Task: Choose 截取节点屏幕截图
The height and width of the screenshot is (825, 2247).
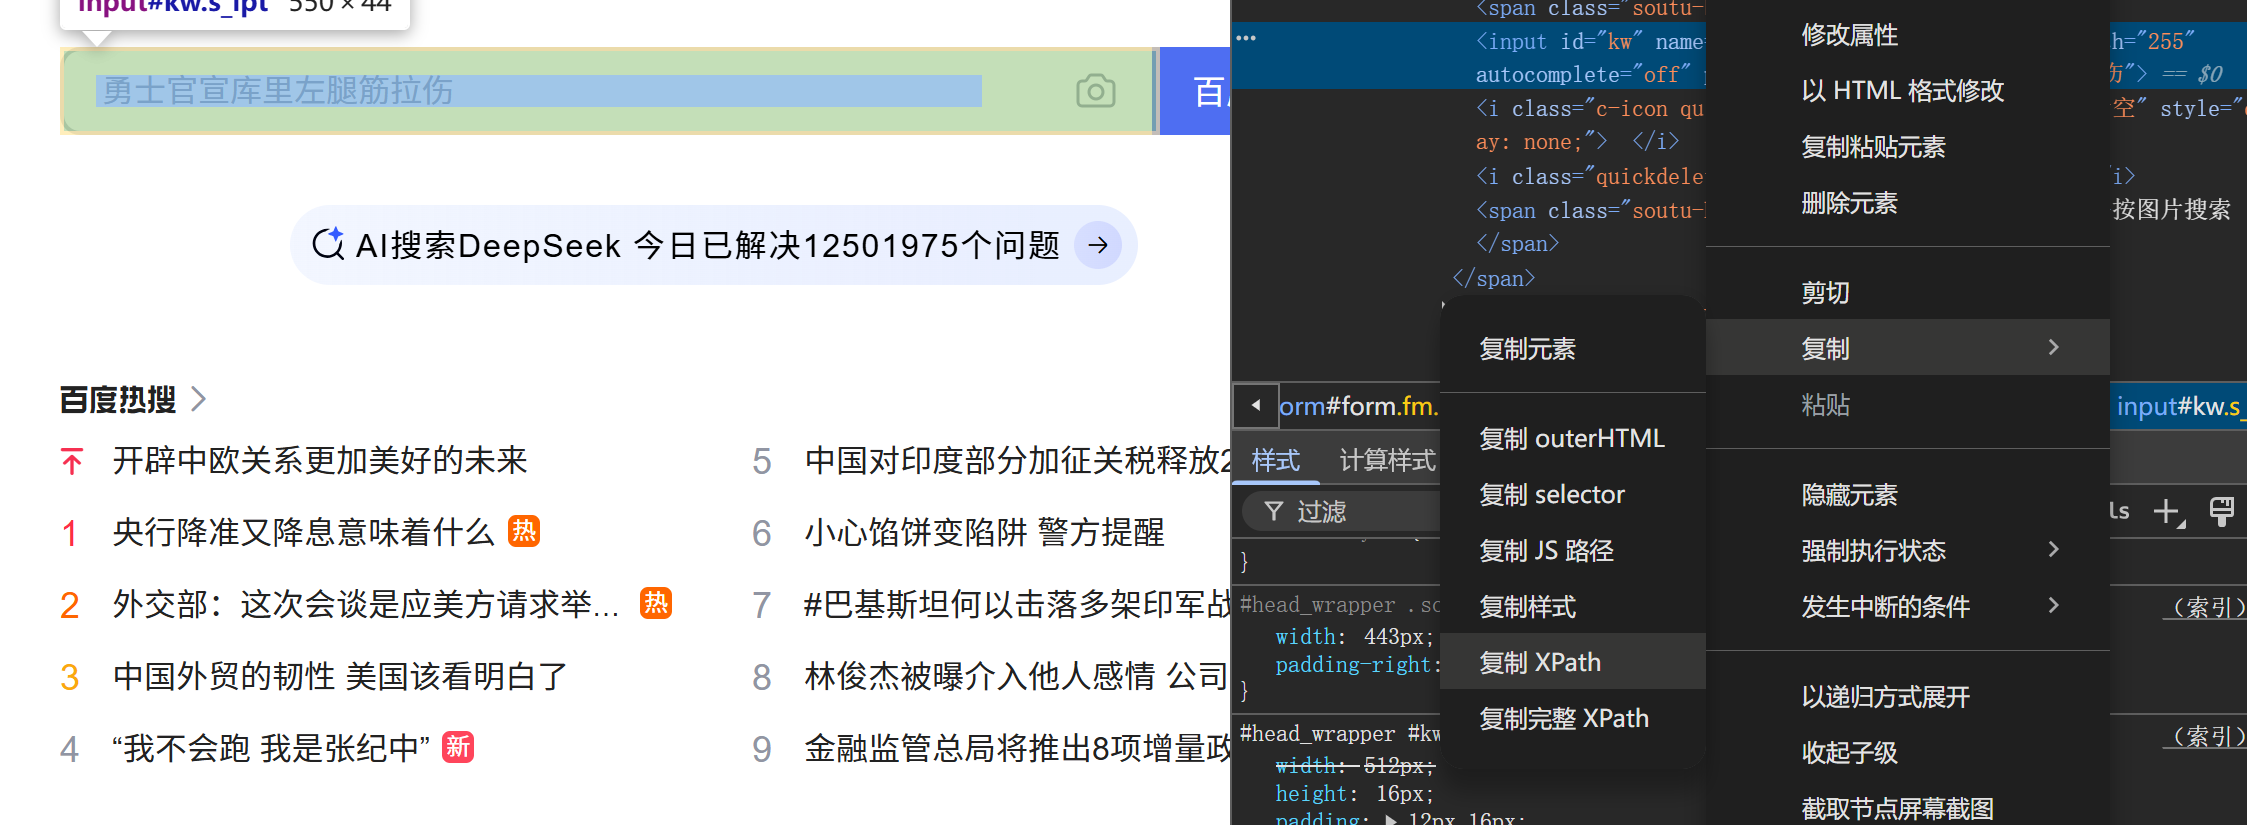Action: [x=1897, y=808]
